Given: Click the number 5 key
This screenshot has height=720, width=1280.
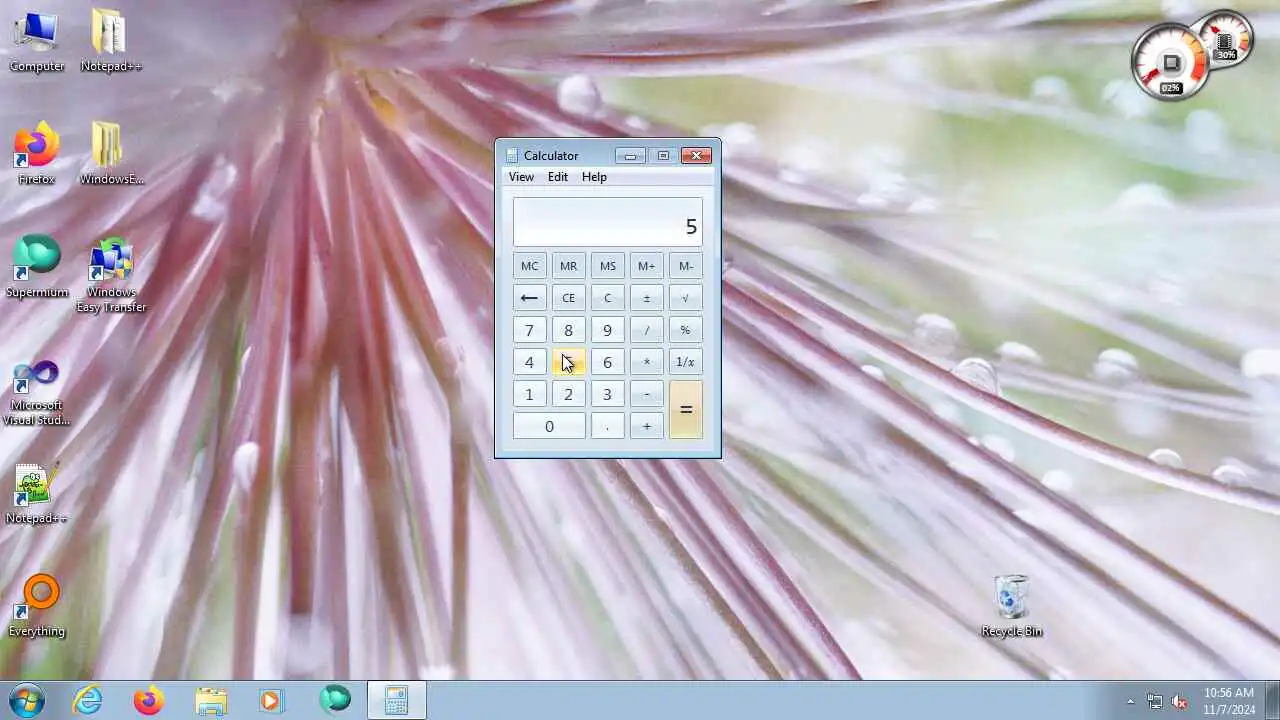Looking at the screenshot, I should 568,362.
